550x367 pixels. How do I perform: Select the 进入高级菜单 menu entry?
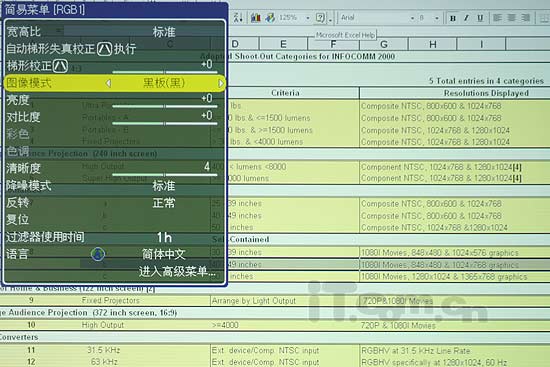(x=177, y=271)
